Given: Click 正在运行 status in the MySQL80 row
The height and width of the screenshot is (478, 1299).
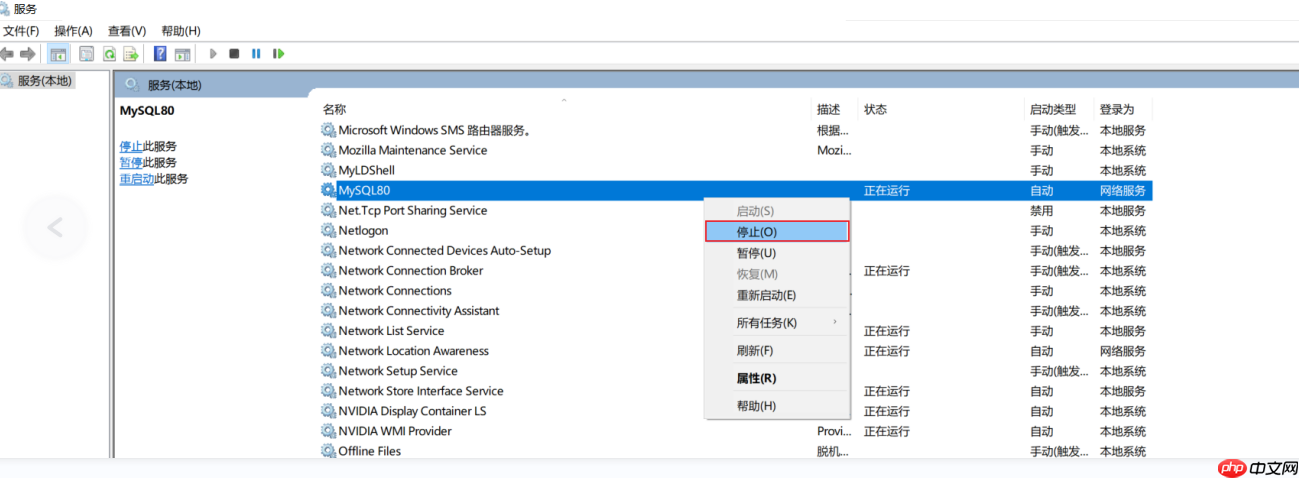Looking at the screenshot, I should point(887,190).
